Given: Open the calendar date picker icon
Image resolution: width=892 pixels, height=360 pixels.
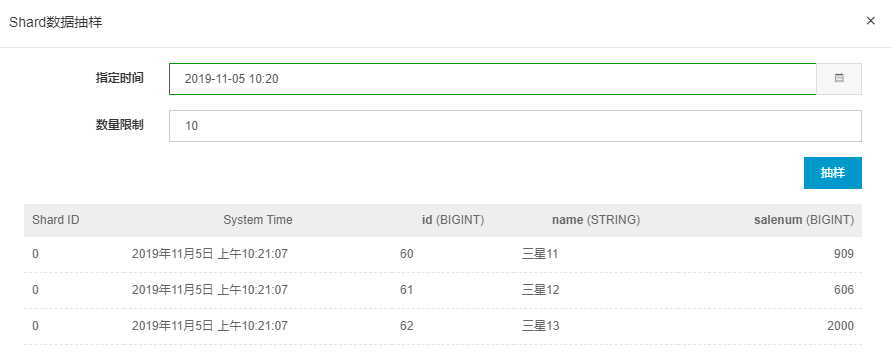Looking at the screenshot, I should pos(839,79).
